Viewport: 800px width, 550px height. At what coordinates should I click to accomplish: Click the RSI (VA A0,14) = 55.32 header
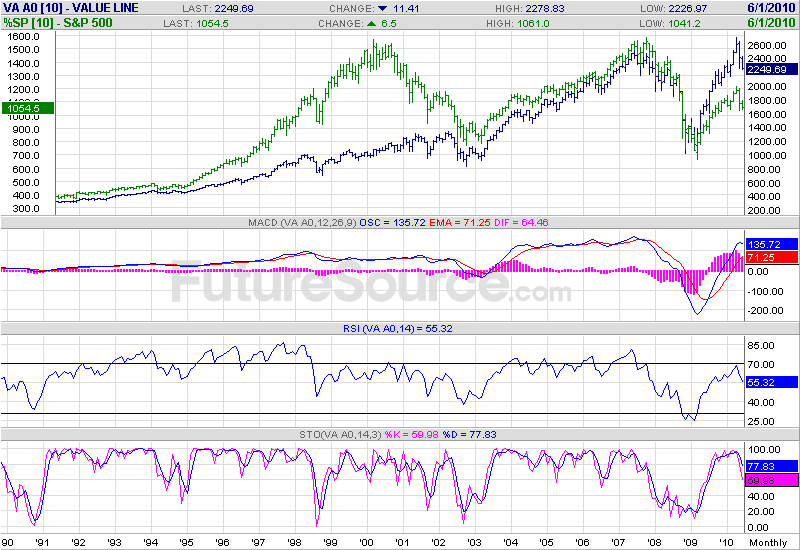397,329
